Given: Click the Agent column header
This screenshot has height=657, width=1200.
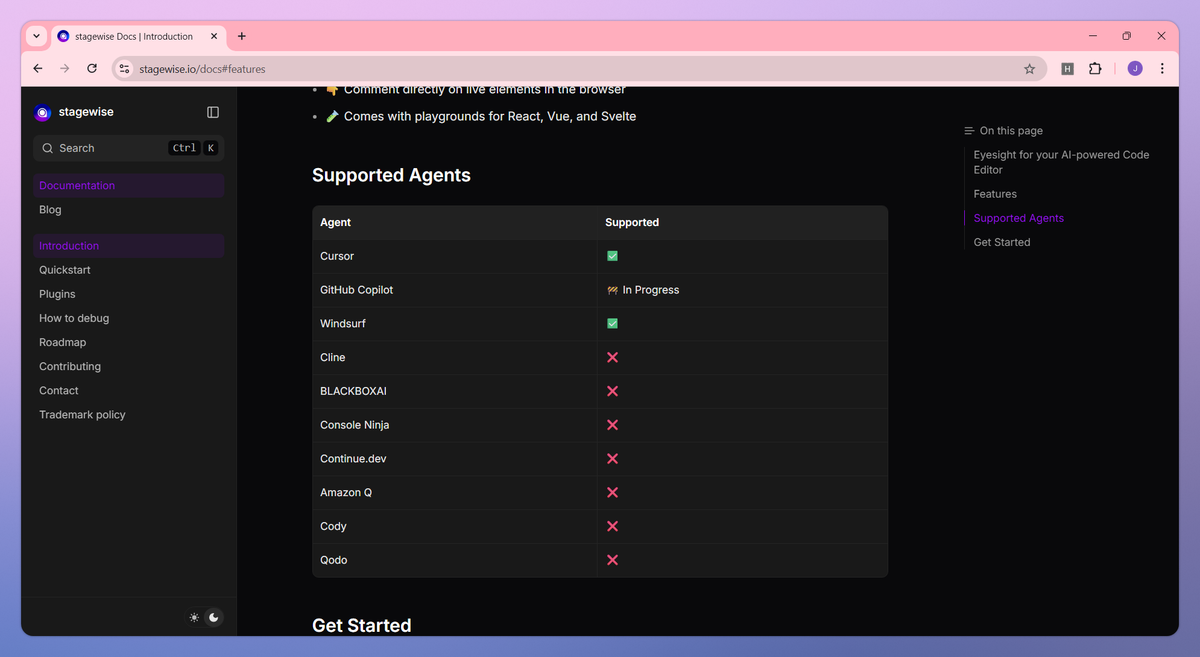Looking at the screenshot, I should [455, 222].
